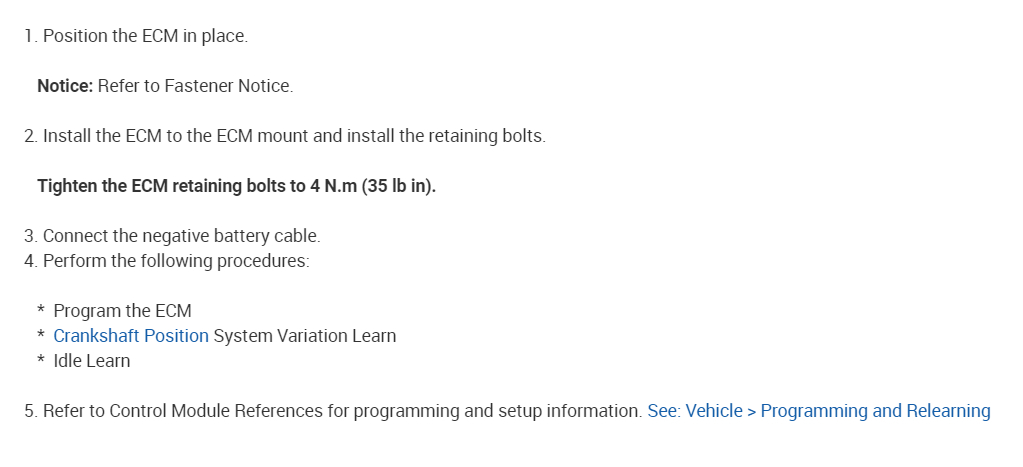Click the asterisk before 'Program the ECM'
Screen dimensions: 1023x467
pos(41,312)
